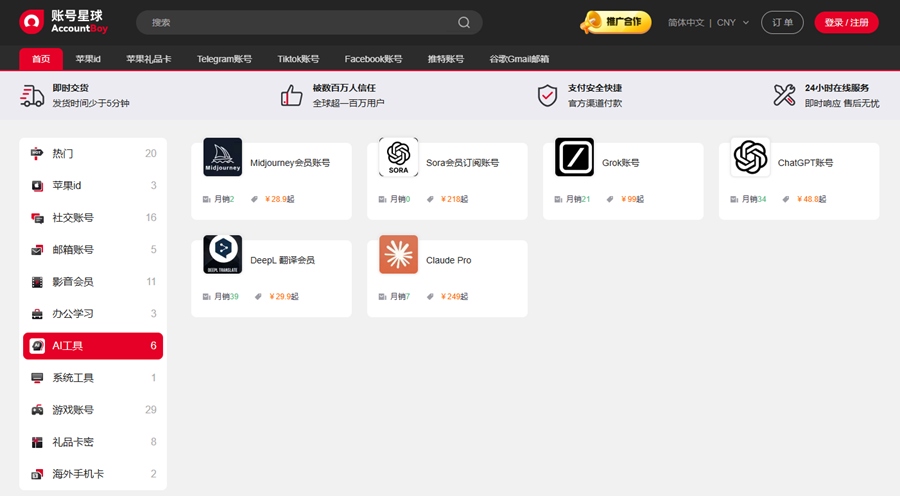Screen dimensions: 900x496
Task: Click the 即时交货 heading
Action: coord(71,88)
